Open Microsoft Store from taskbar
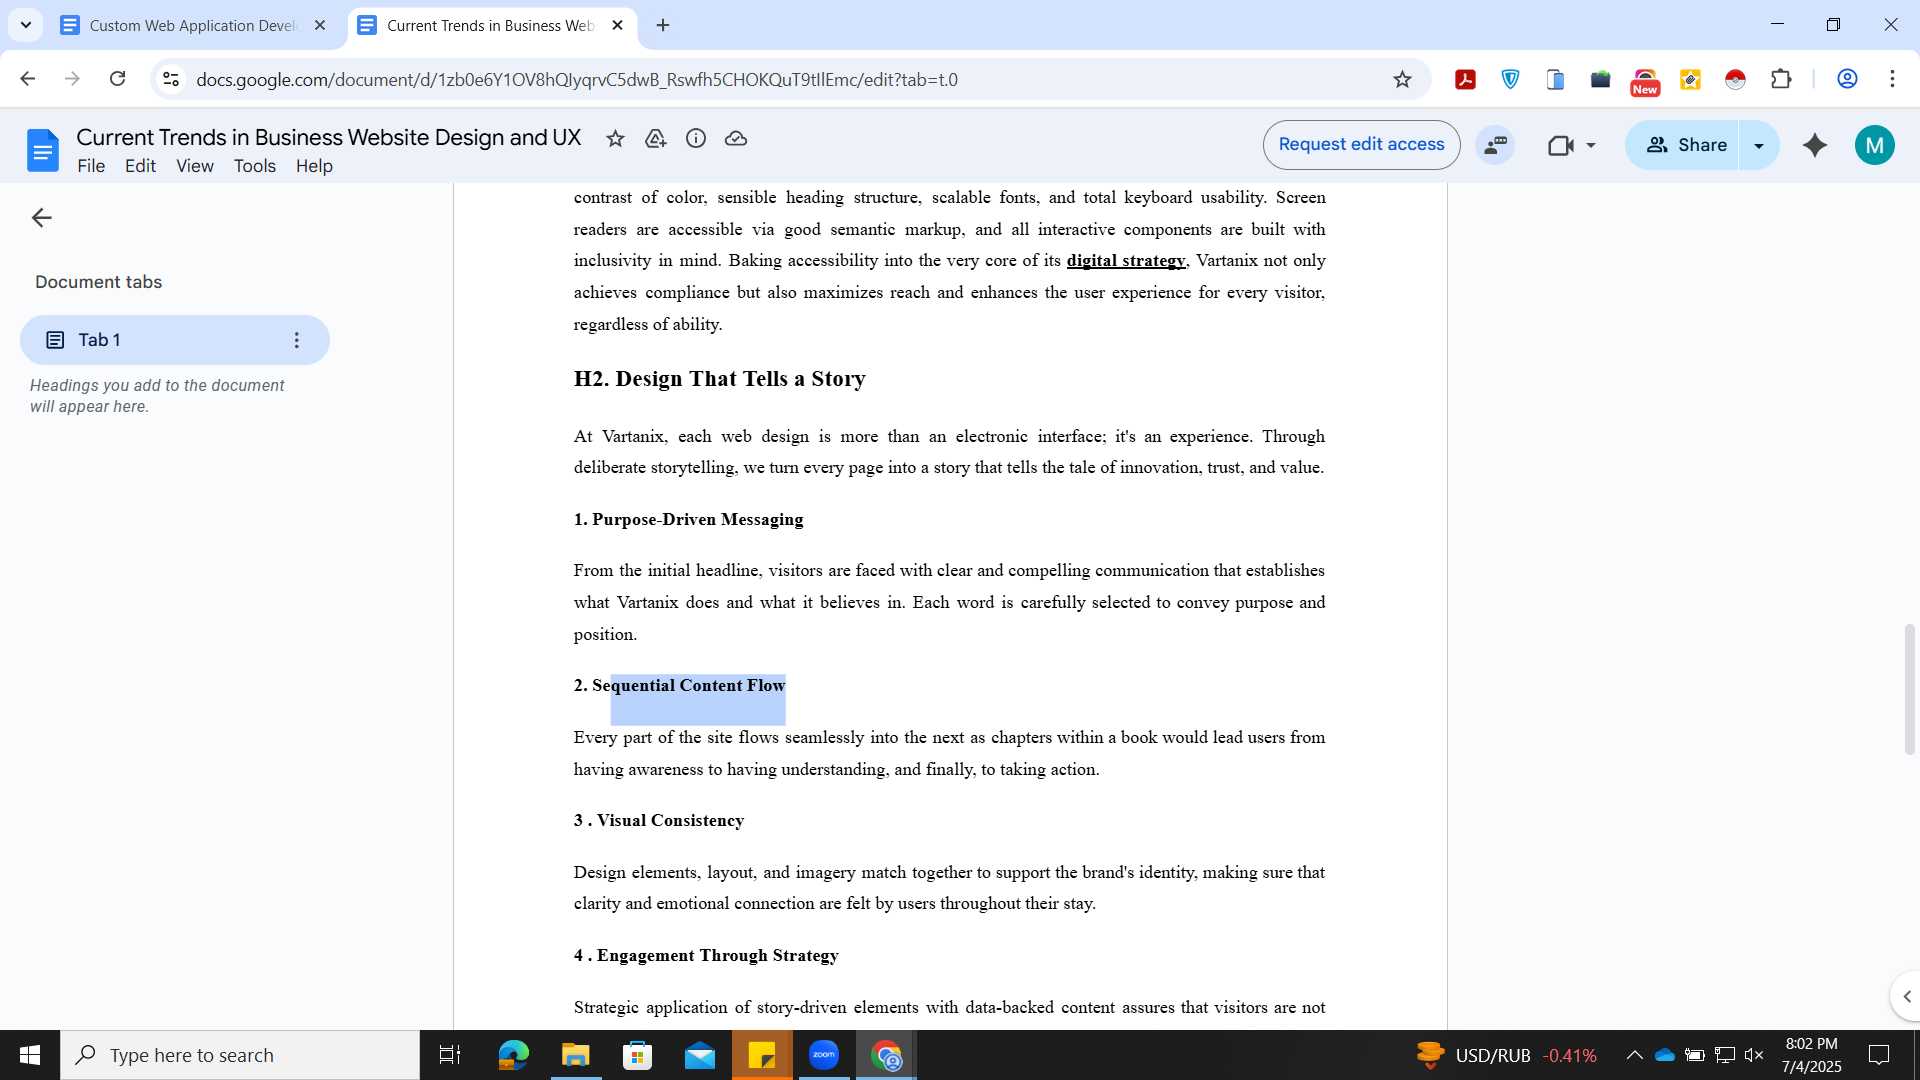 click(x=637, y=1055)
